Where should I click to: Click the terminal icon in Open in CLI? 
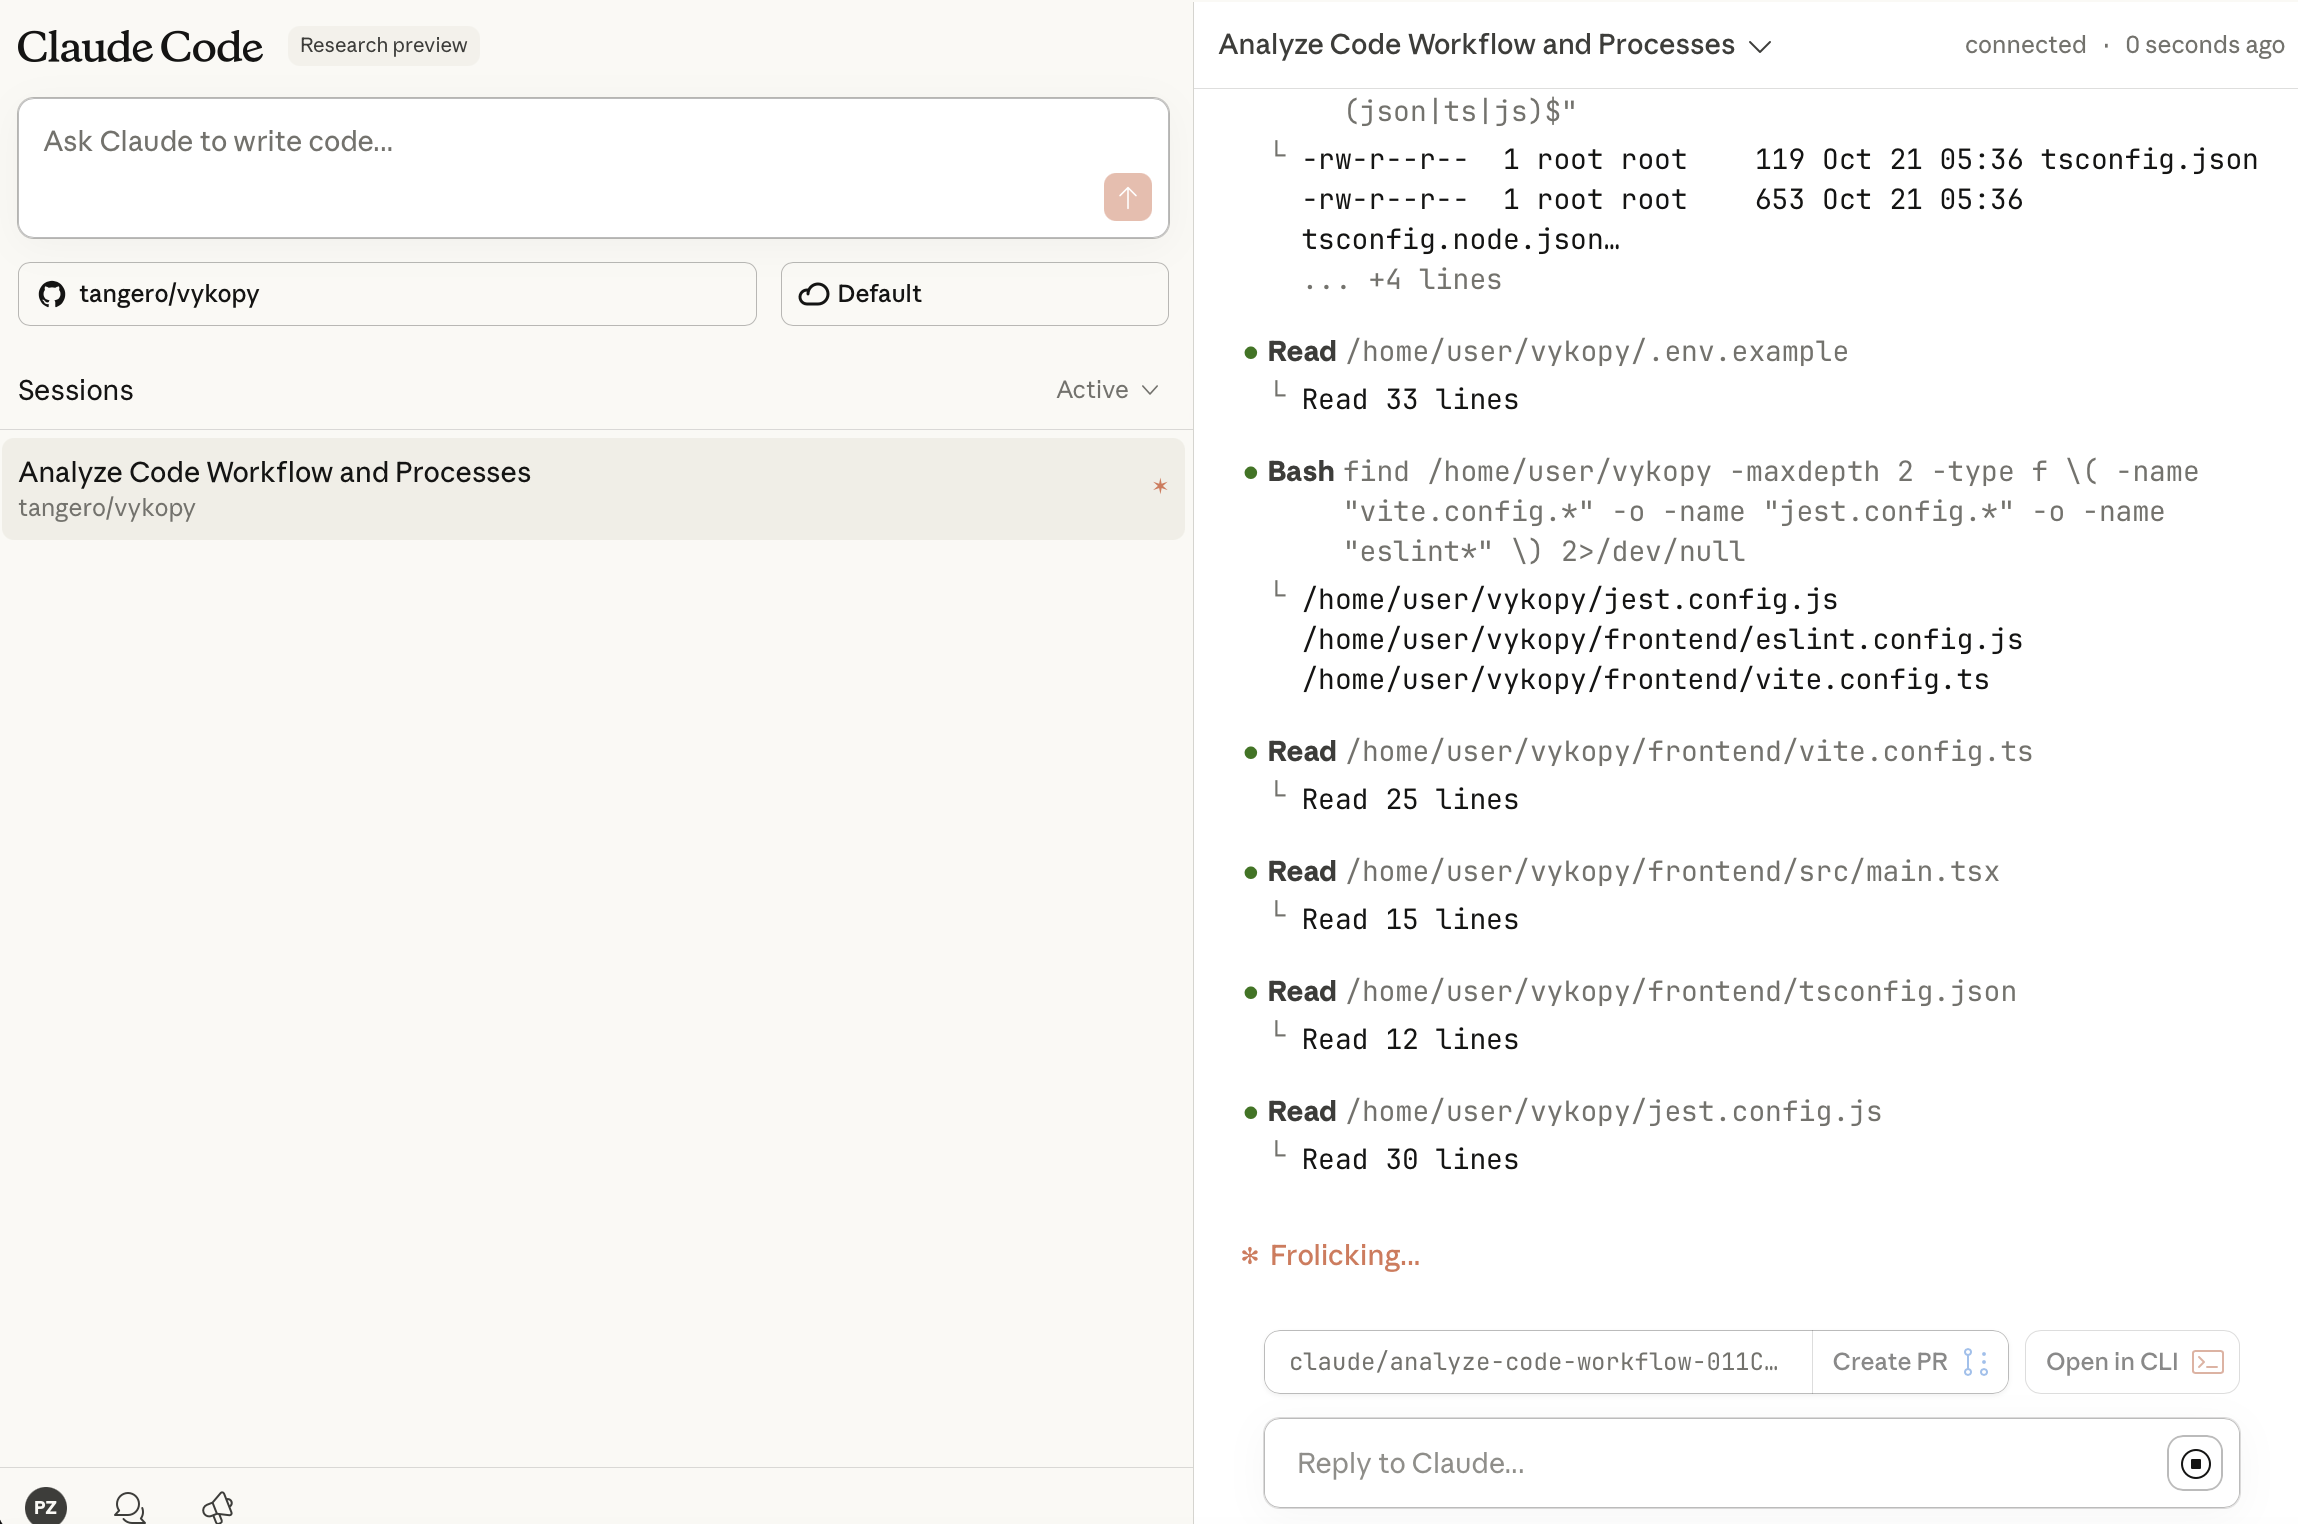(x=2207, y=1362)
